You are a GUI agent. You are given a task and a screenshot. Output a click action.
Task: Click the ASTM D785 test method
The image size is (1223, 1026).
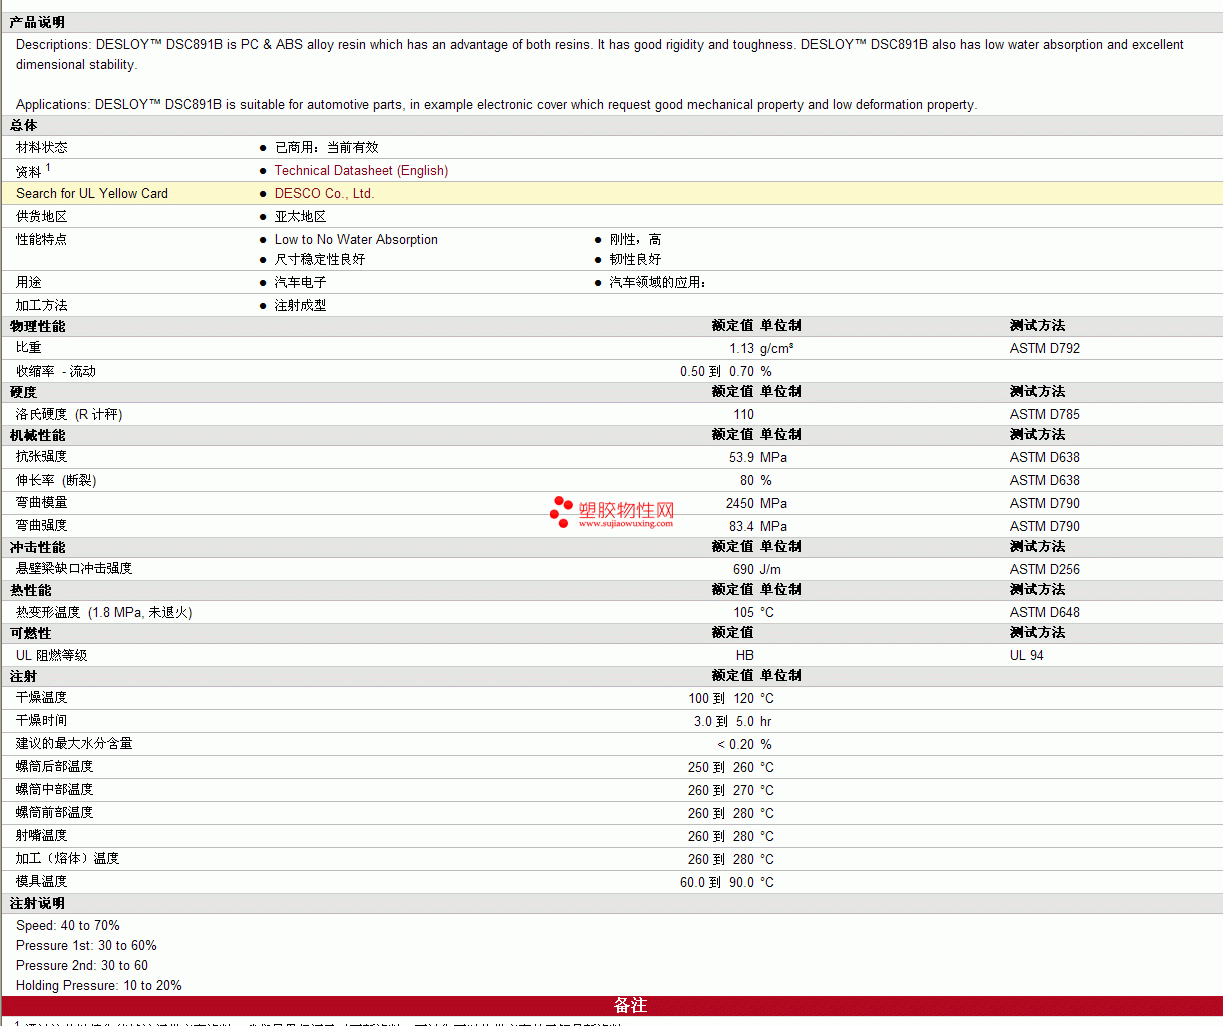tap(1045, 415)
